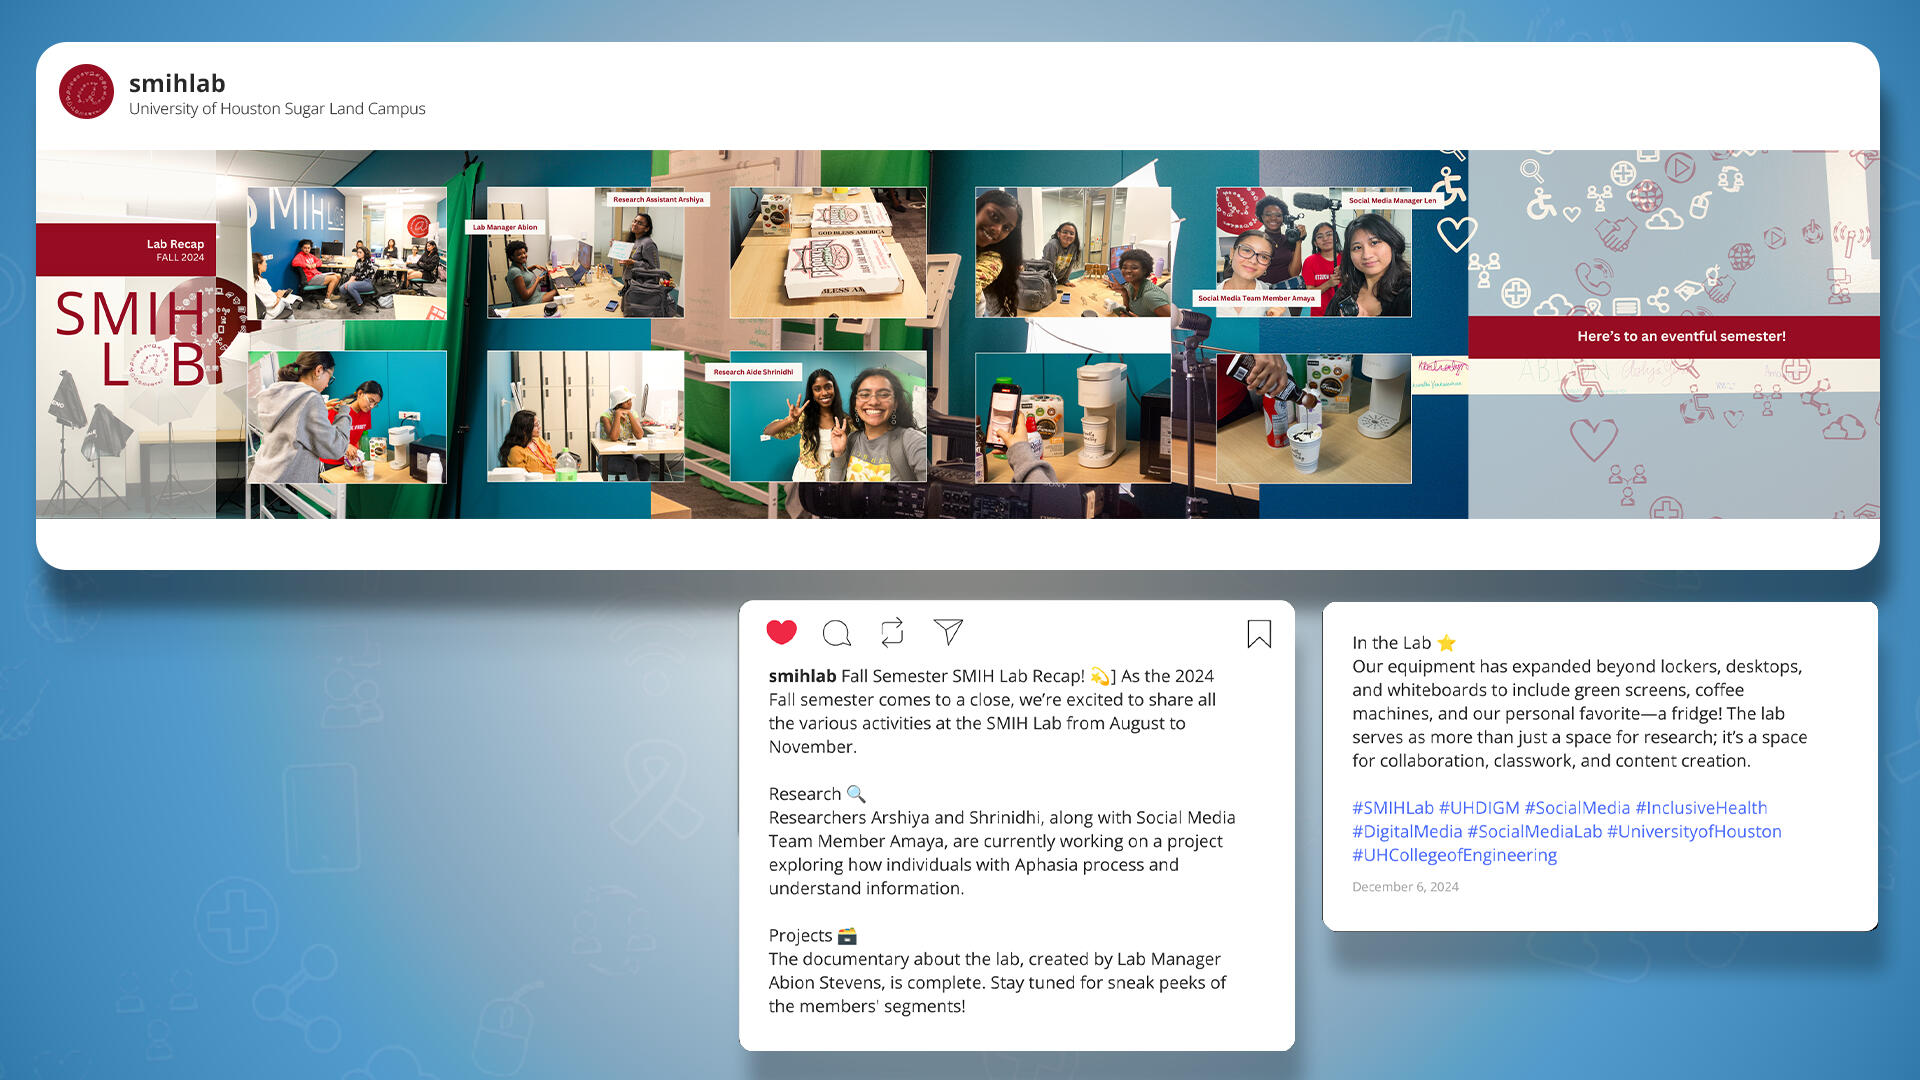Click the paper plane share icon
1920x1080 pixels.
tap(948, 631)
